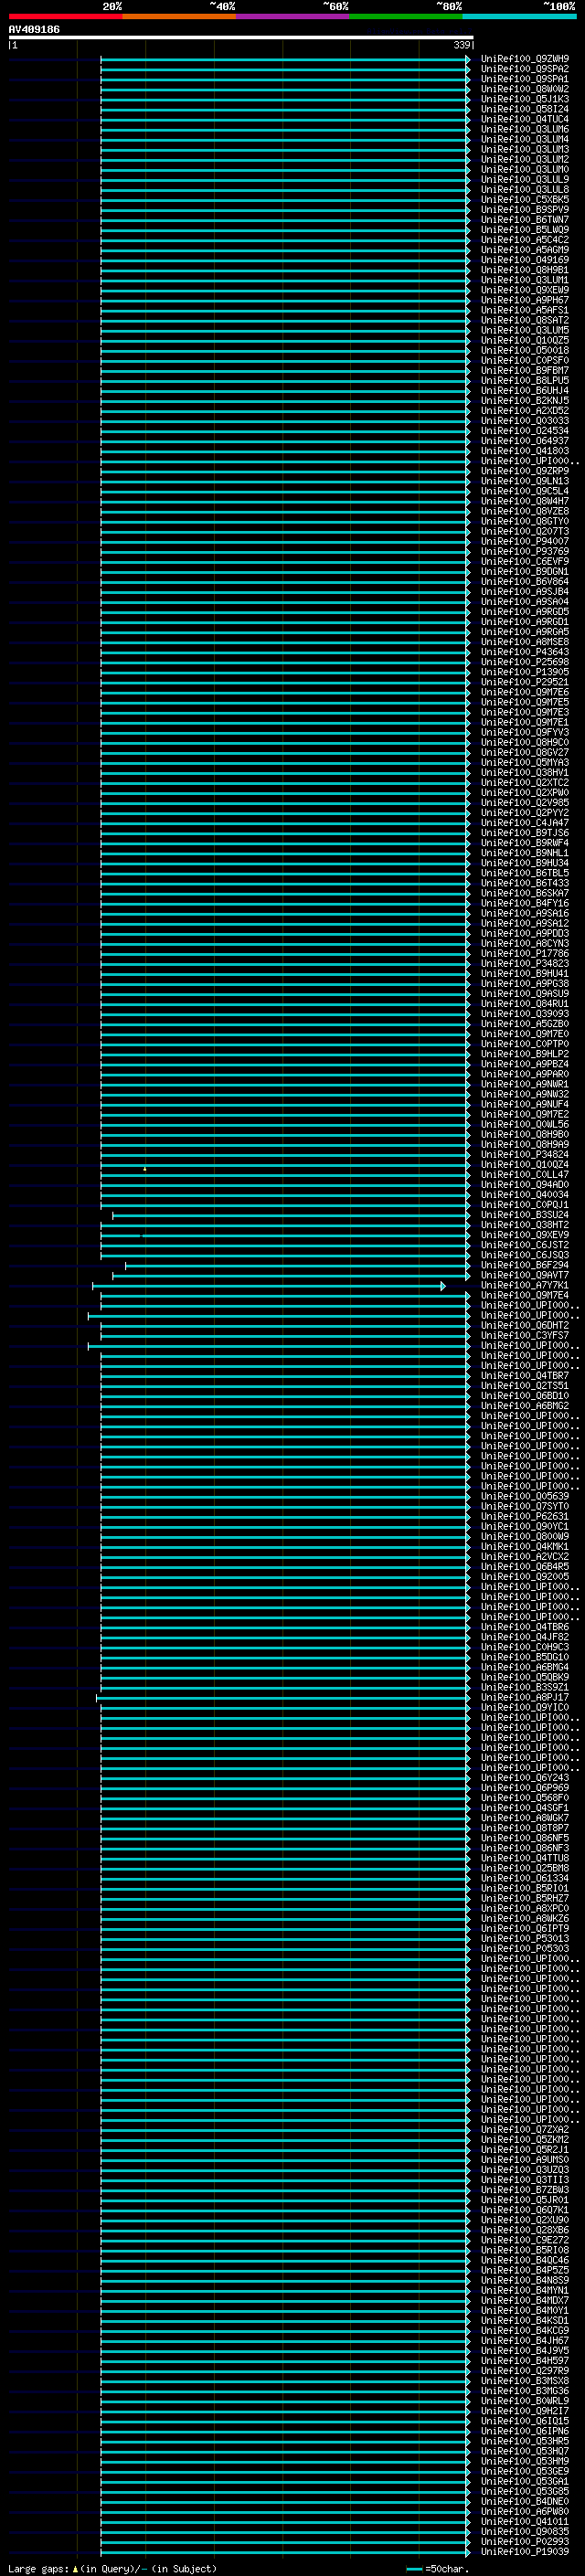585x2576 pixels.
Task: Click the cyan ~100% identity legend bar
Action: 519,16
